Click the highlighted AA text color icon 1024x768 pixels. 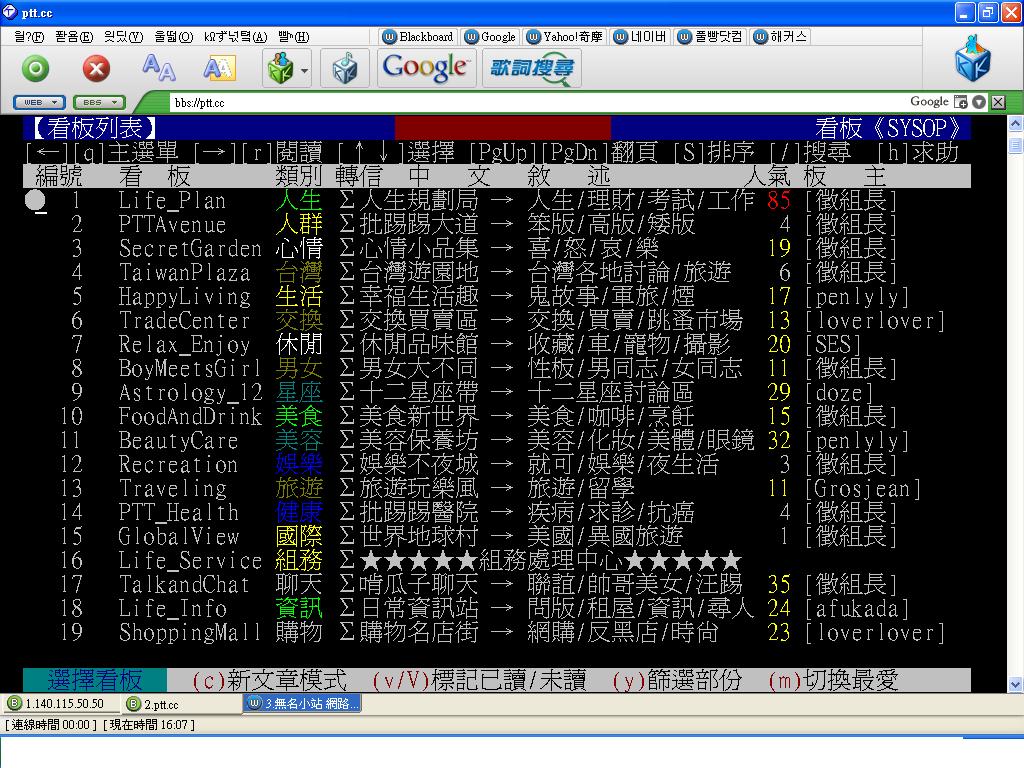tap(219, 68)
